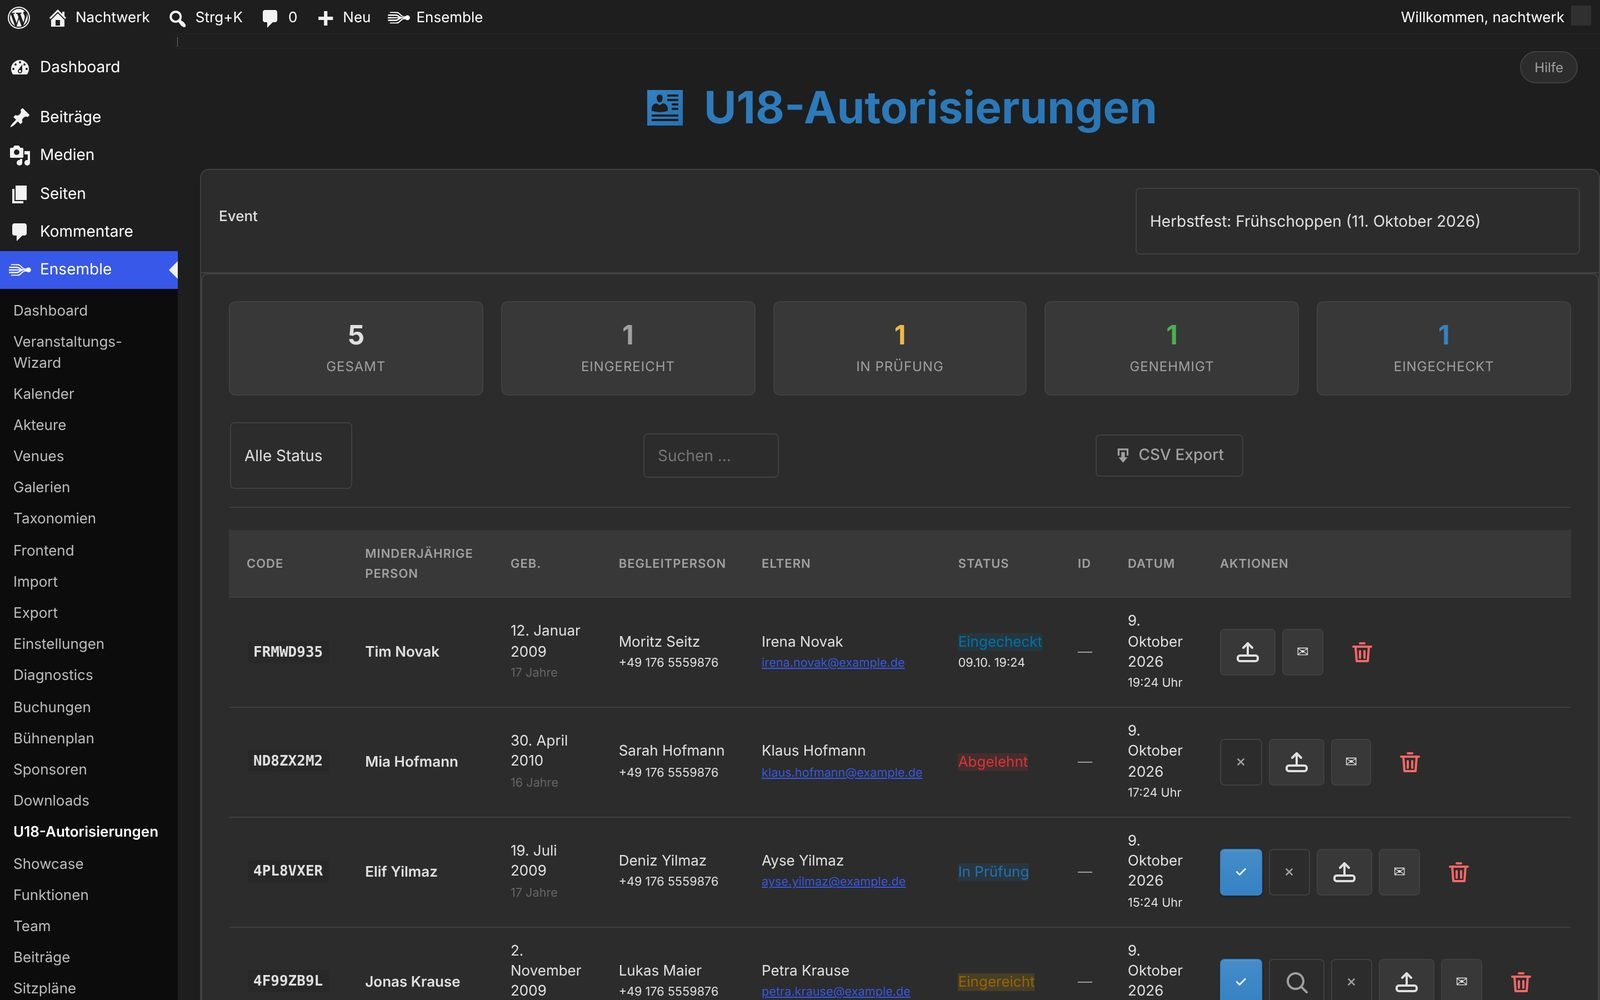Select Buchungen submenu item
This screenshot has height=1000, width=1600.
click(x=52, y=707)
